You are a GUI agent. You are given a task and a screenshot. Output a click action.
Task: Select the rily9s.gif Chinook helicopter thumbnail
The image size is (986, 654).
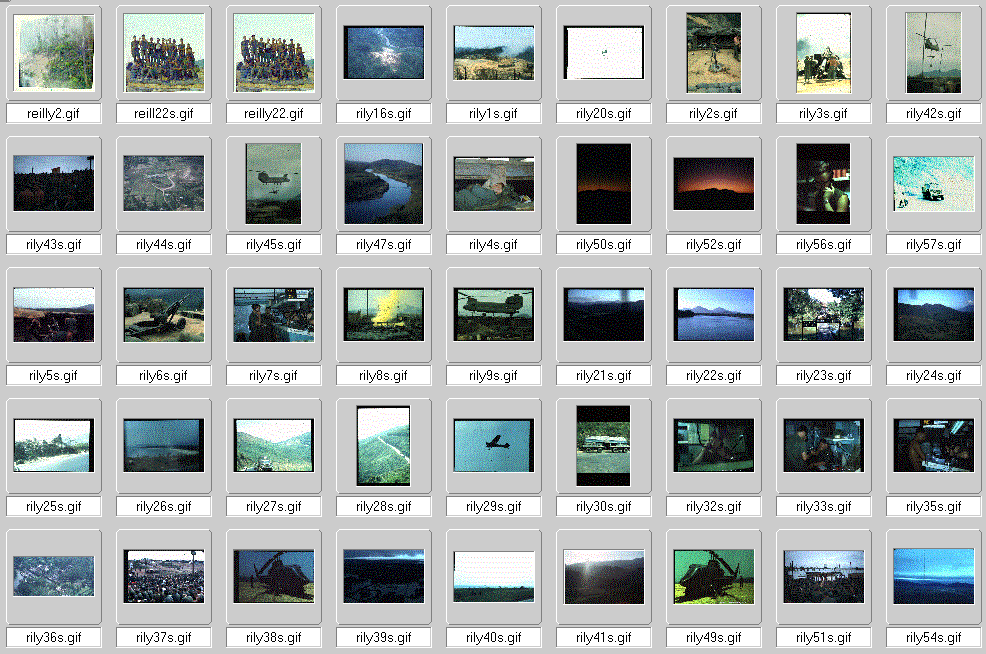[x=494, y=314]
